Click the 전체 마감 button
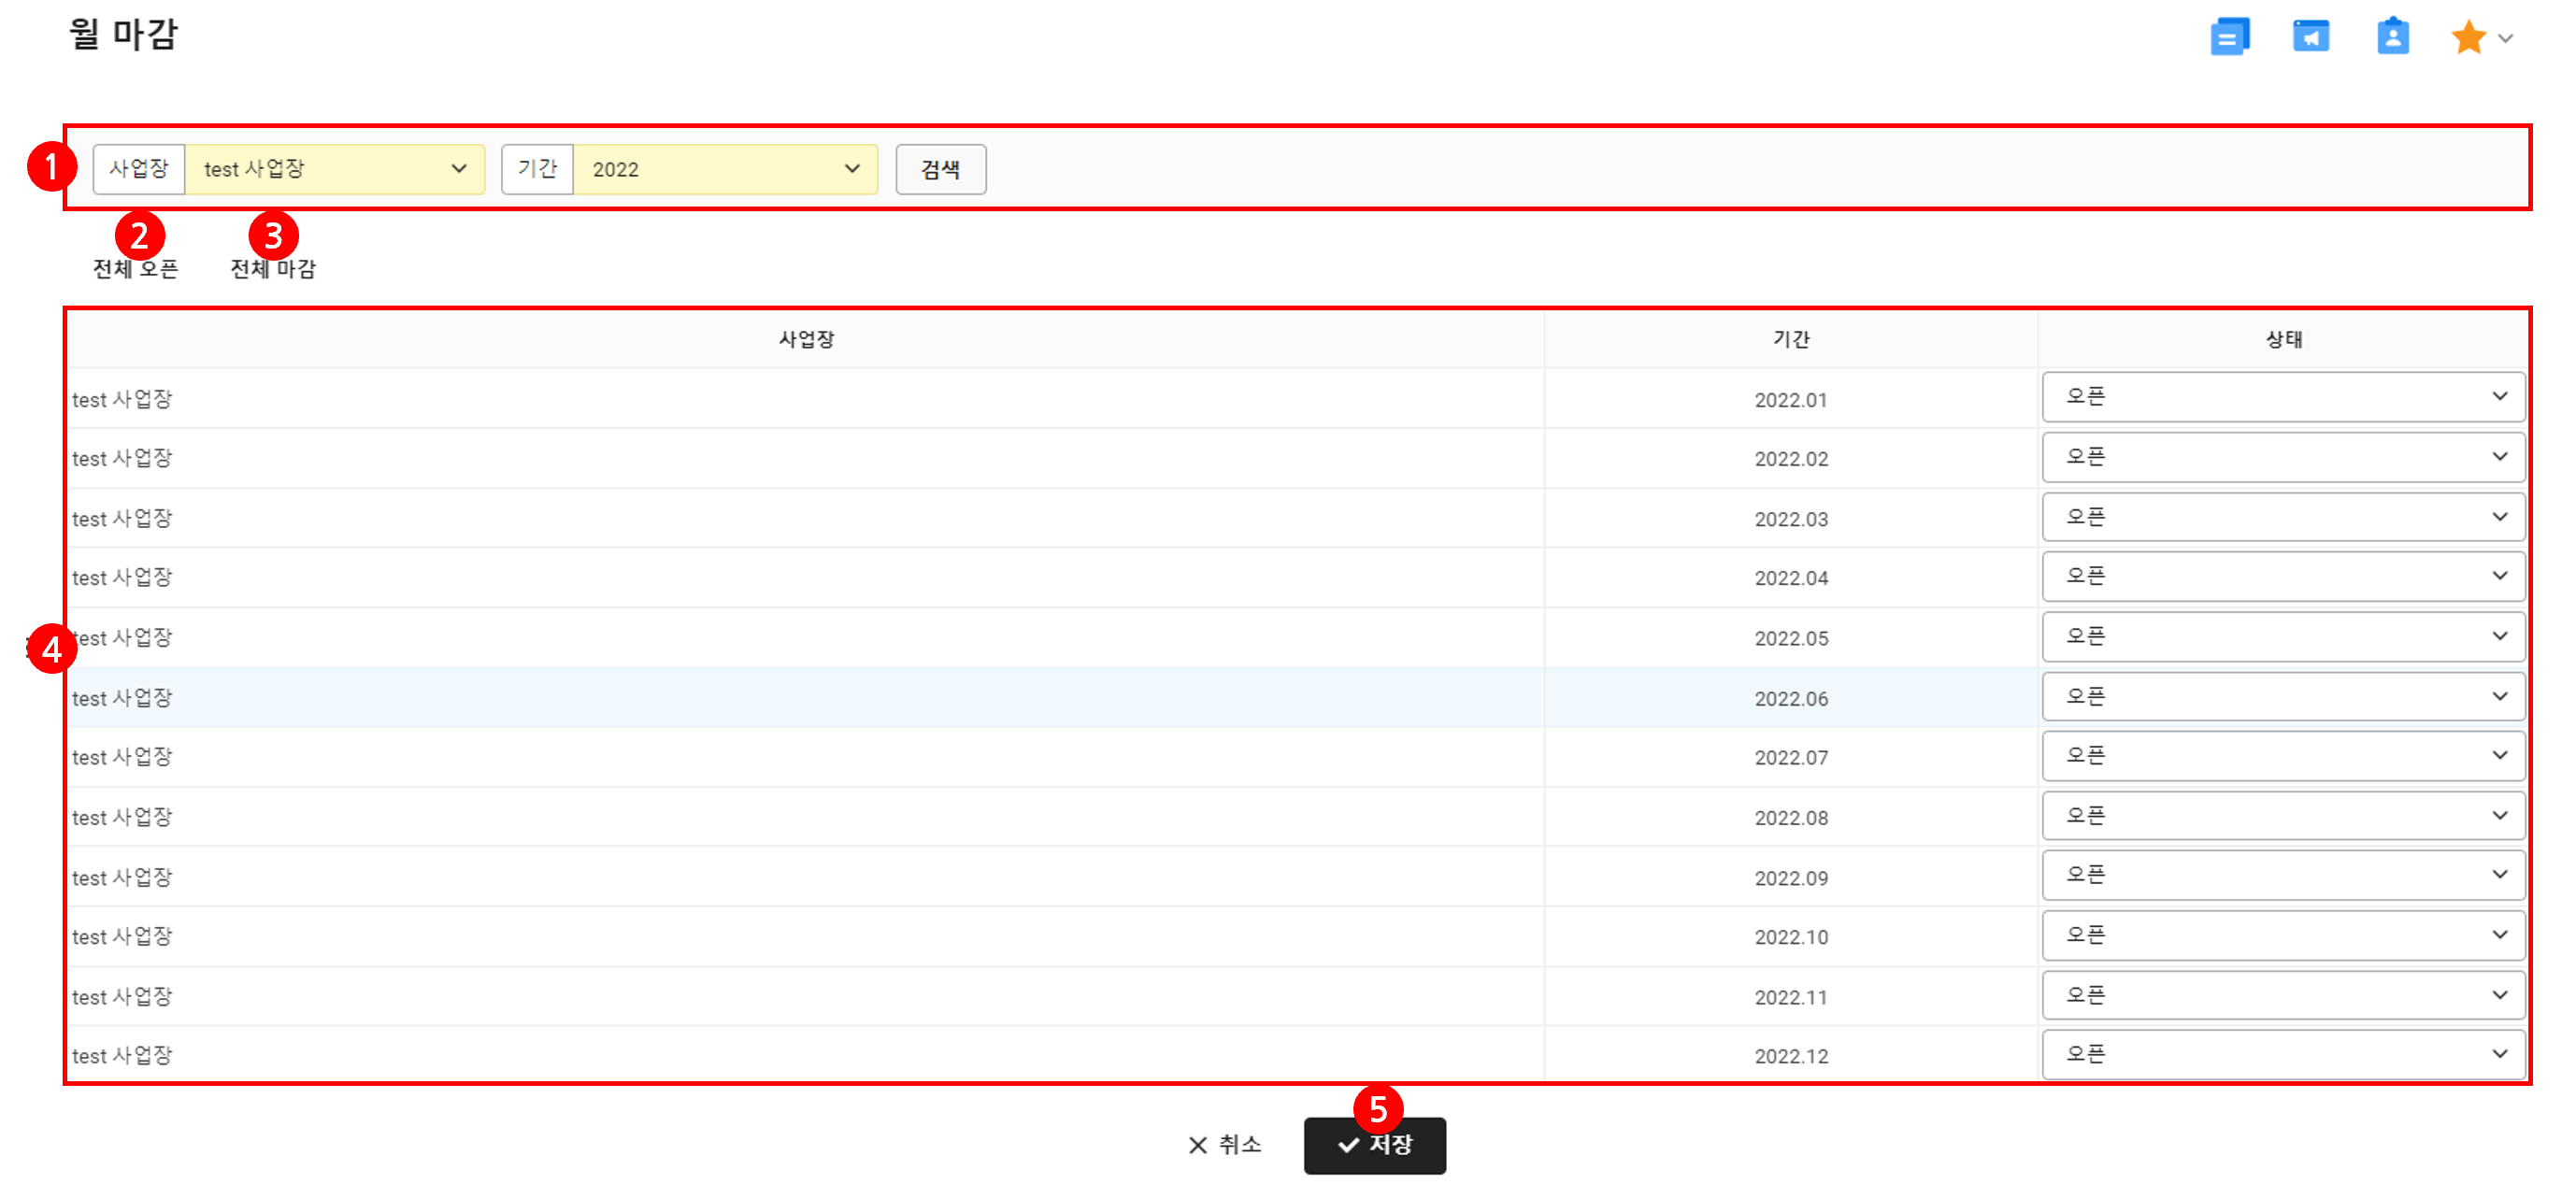 coord(273,269)
